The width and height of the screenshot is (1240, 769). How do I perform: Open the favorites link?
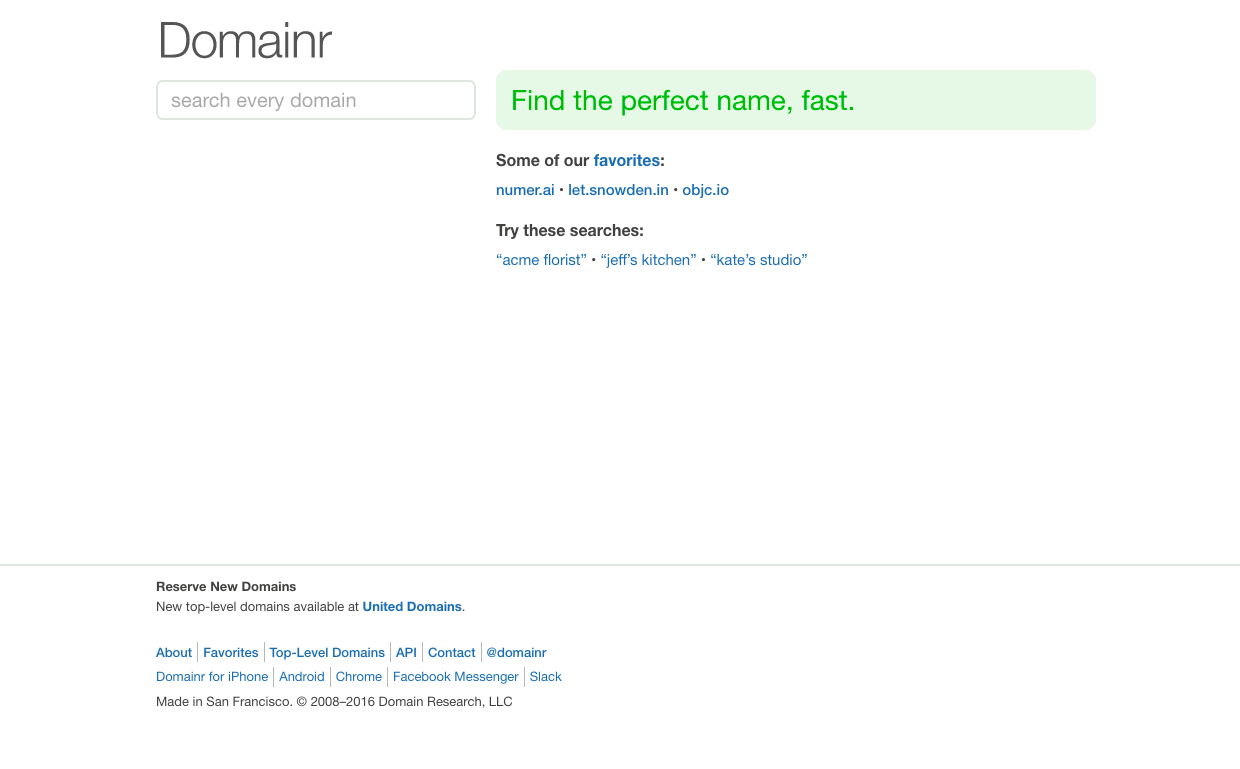pyautogui.click(x=626, y=160)
